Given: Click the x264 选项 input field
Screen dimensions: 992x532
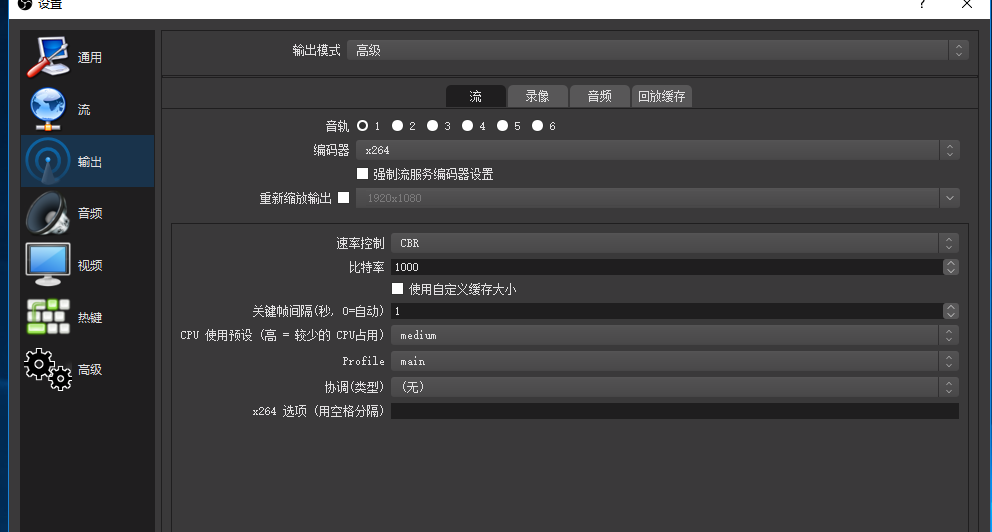Looking at the screenshot, I should (x=675, y=411).
